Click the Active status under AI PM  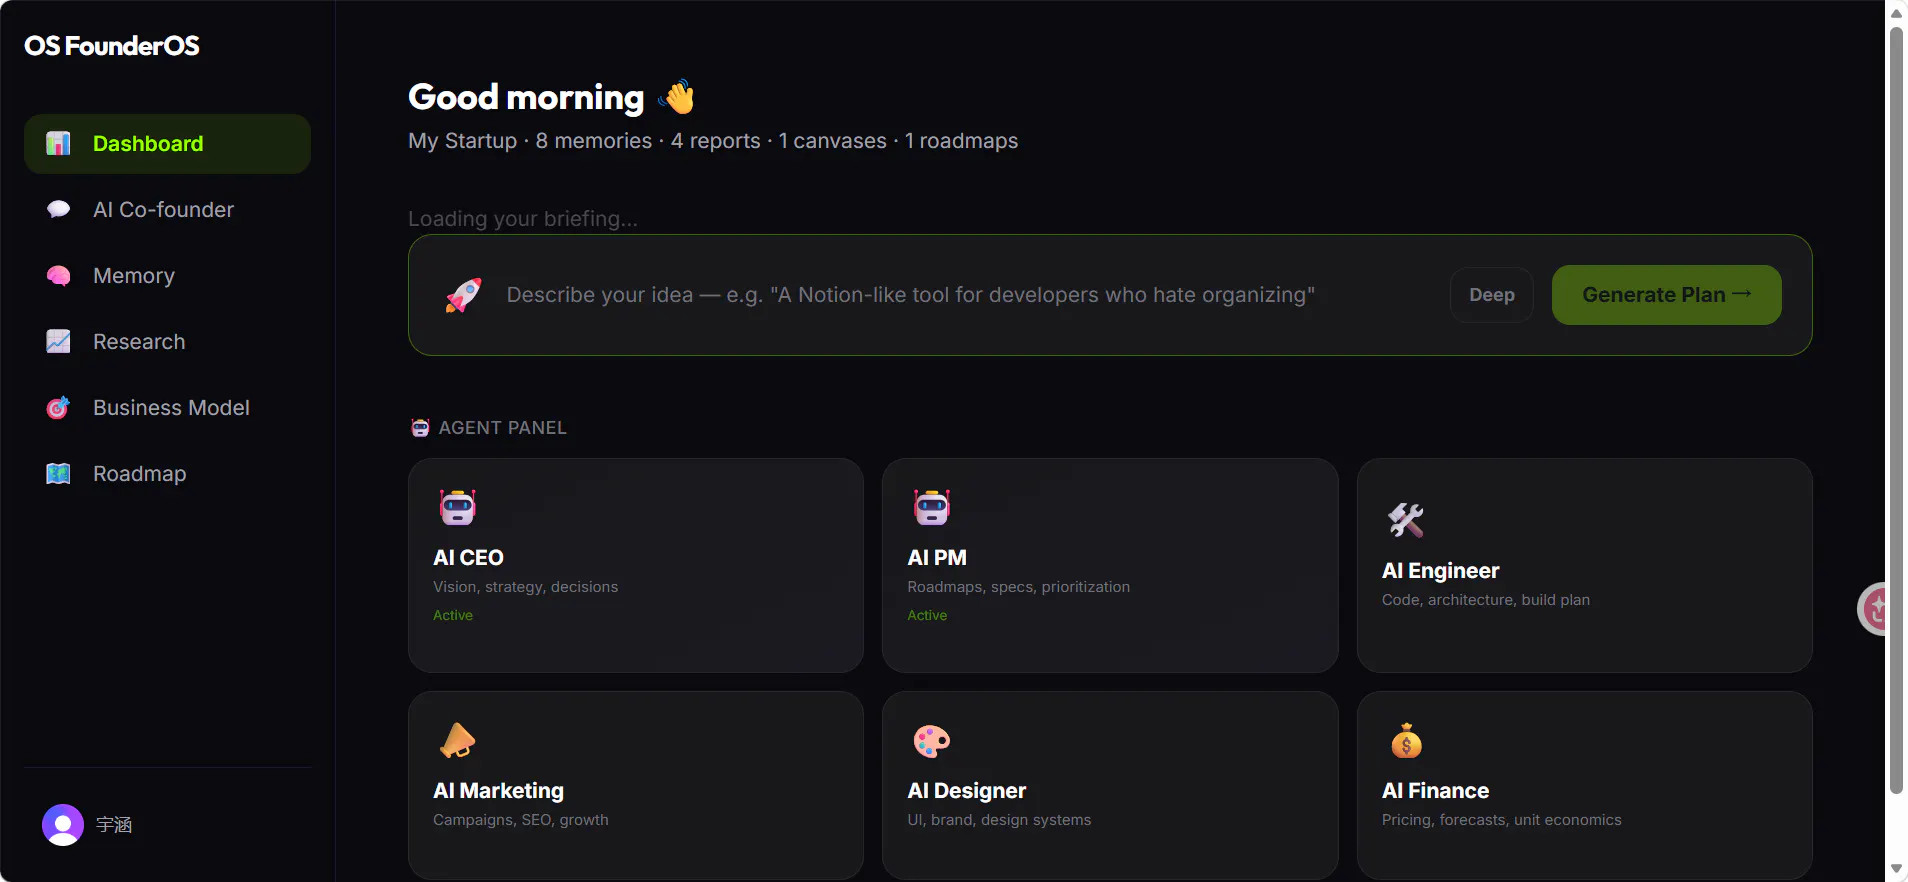(927, 616)
